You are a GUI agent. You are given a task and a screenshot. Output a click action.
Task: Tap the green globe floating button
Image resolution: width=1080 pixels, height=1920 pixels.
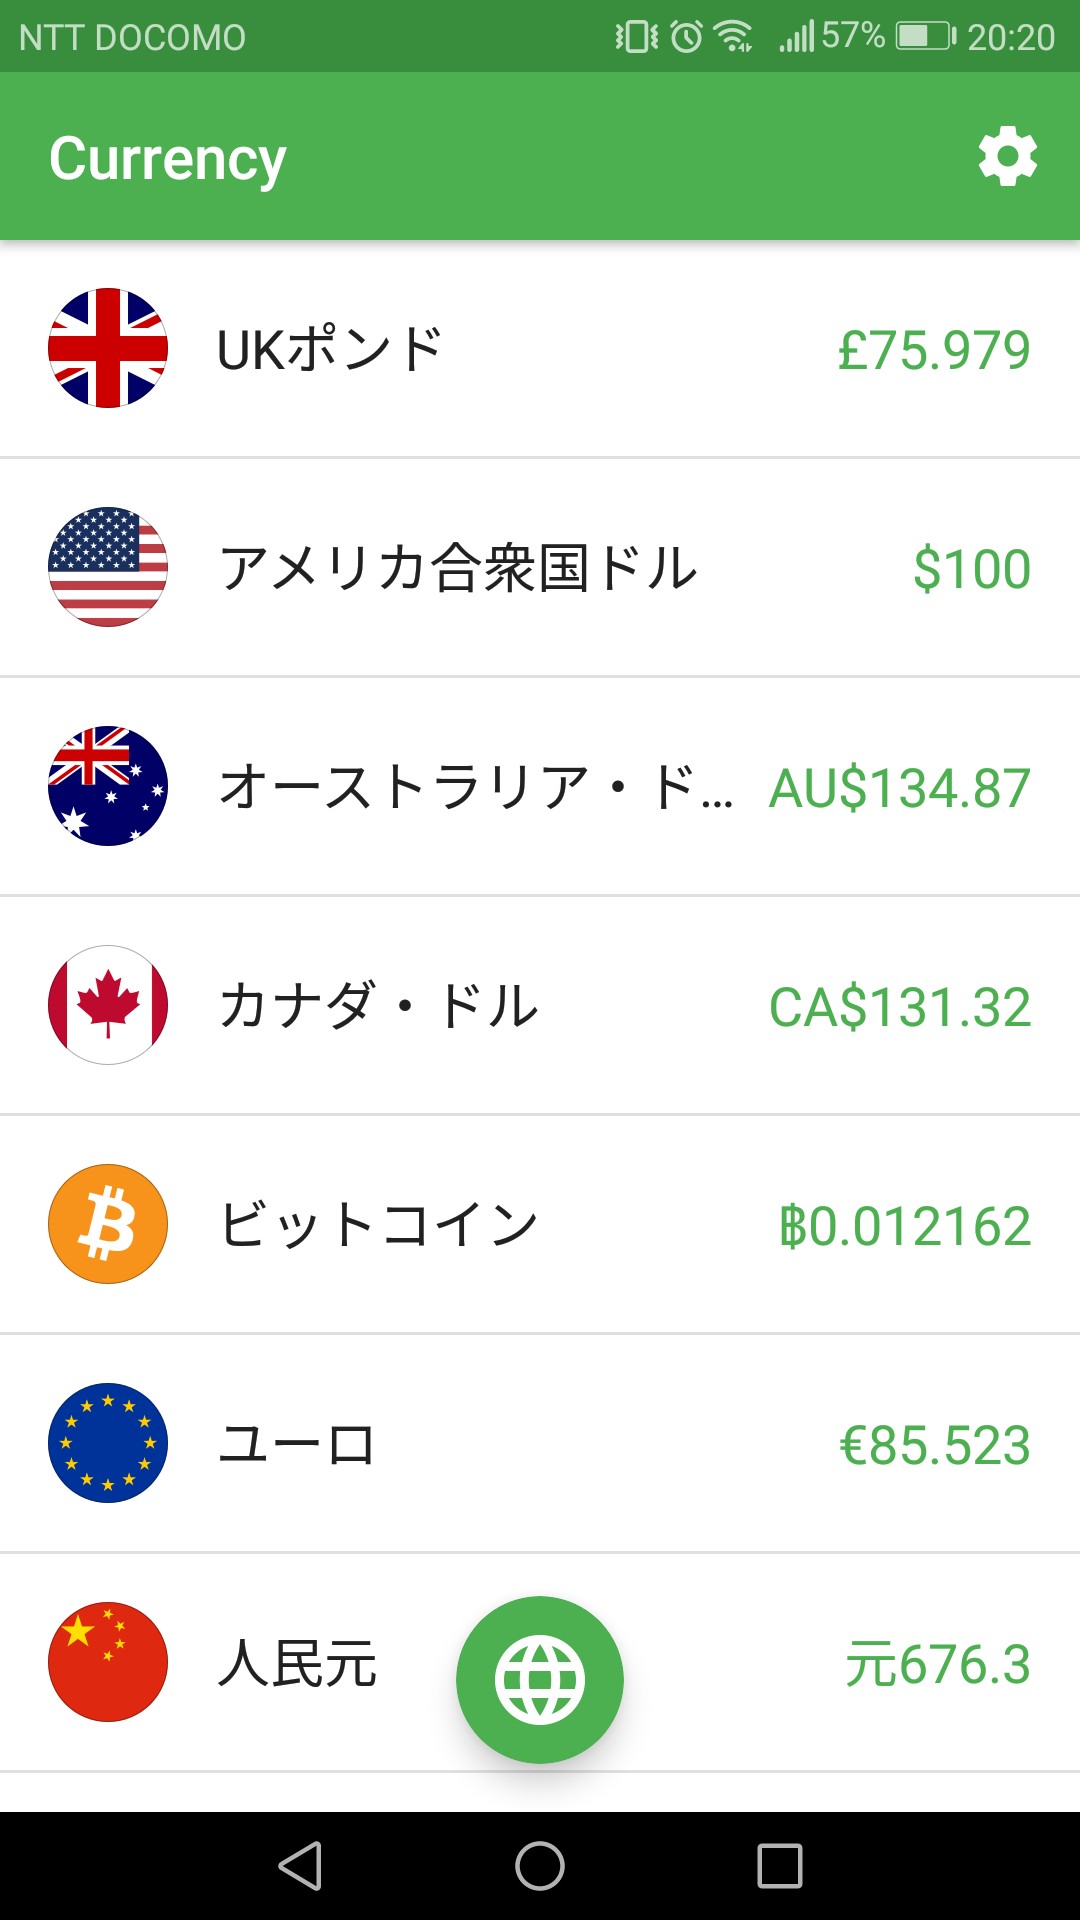click(x=540, y=1679)
